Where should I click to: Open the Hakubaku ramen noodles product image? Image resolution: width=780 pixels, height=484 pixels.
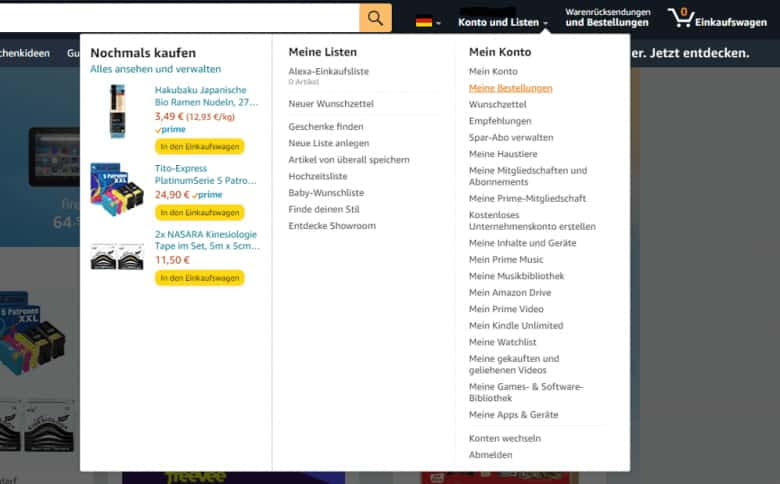pyautogui.click(x=117, y=111)
